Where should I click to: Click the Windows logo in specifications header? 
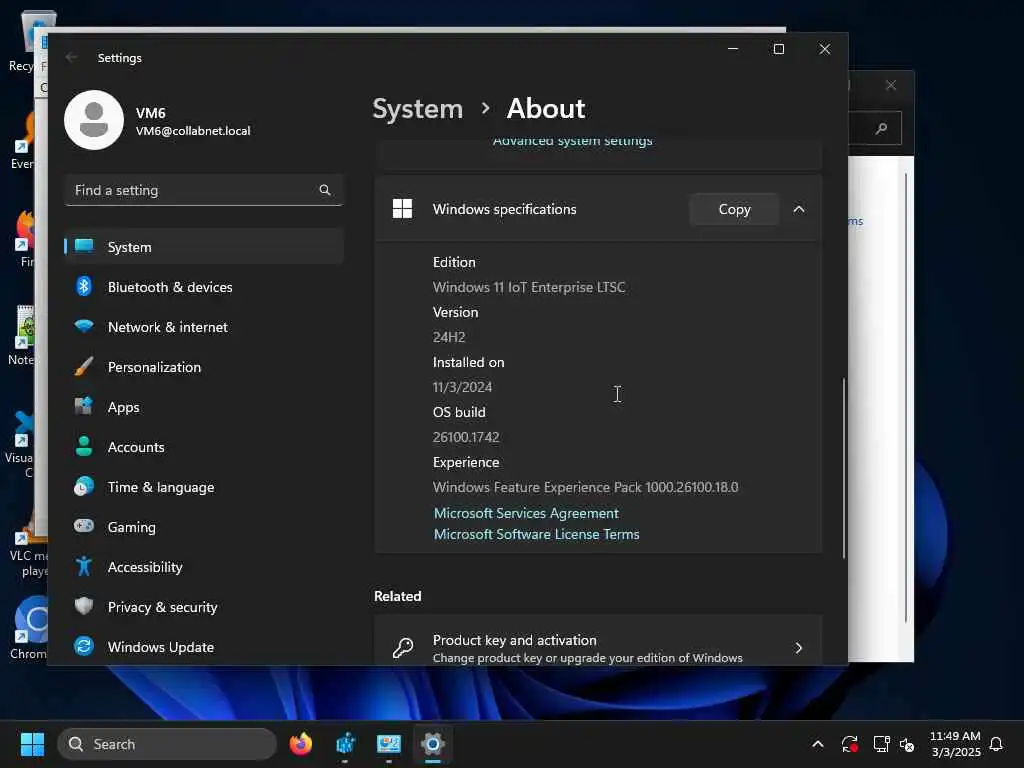[x=402, y=209]
